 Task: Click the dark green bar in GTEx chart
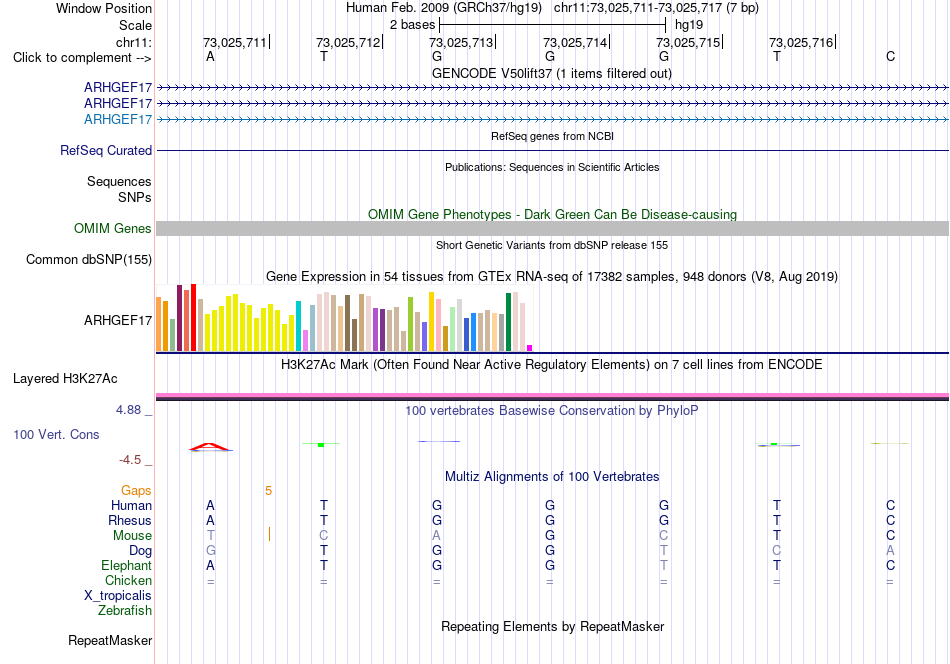click(x=508, y=322)
